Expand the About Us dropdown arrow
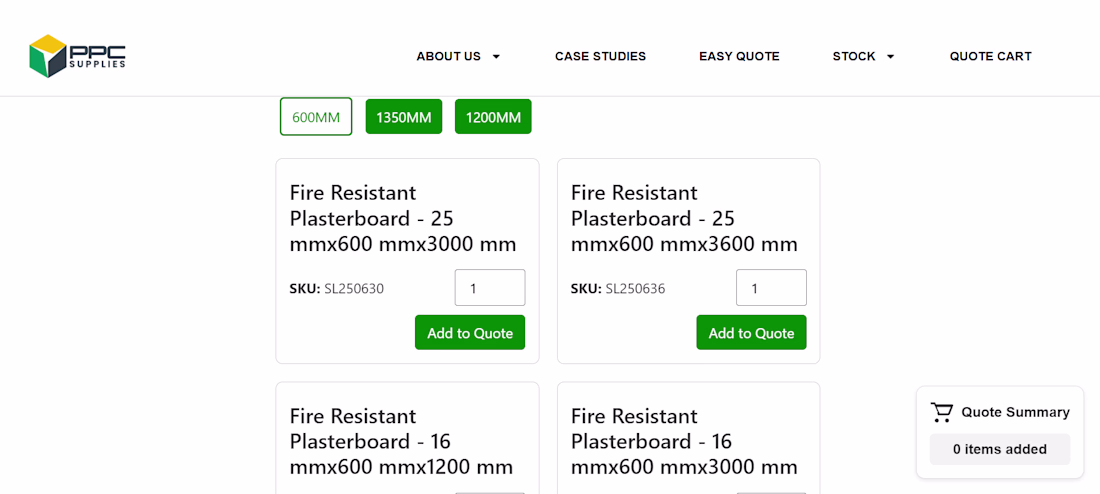 [x=496, y=57]
